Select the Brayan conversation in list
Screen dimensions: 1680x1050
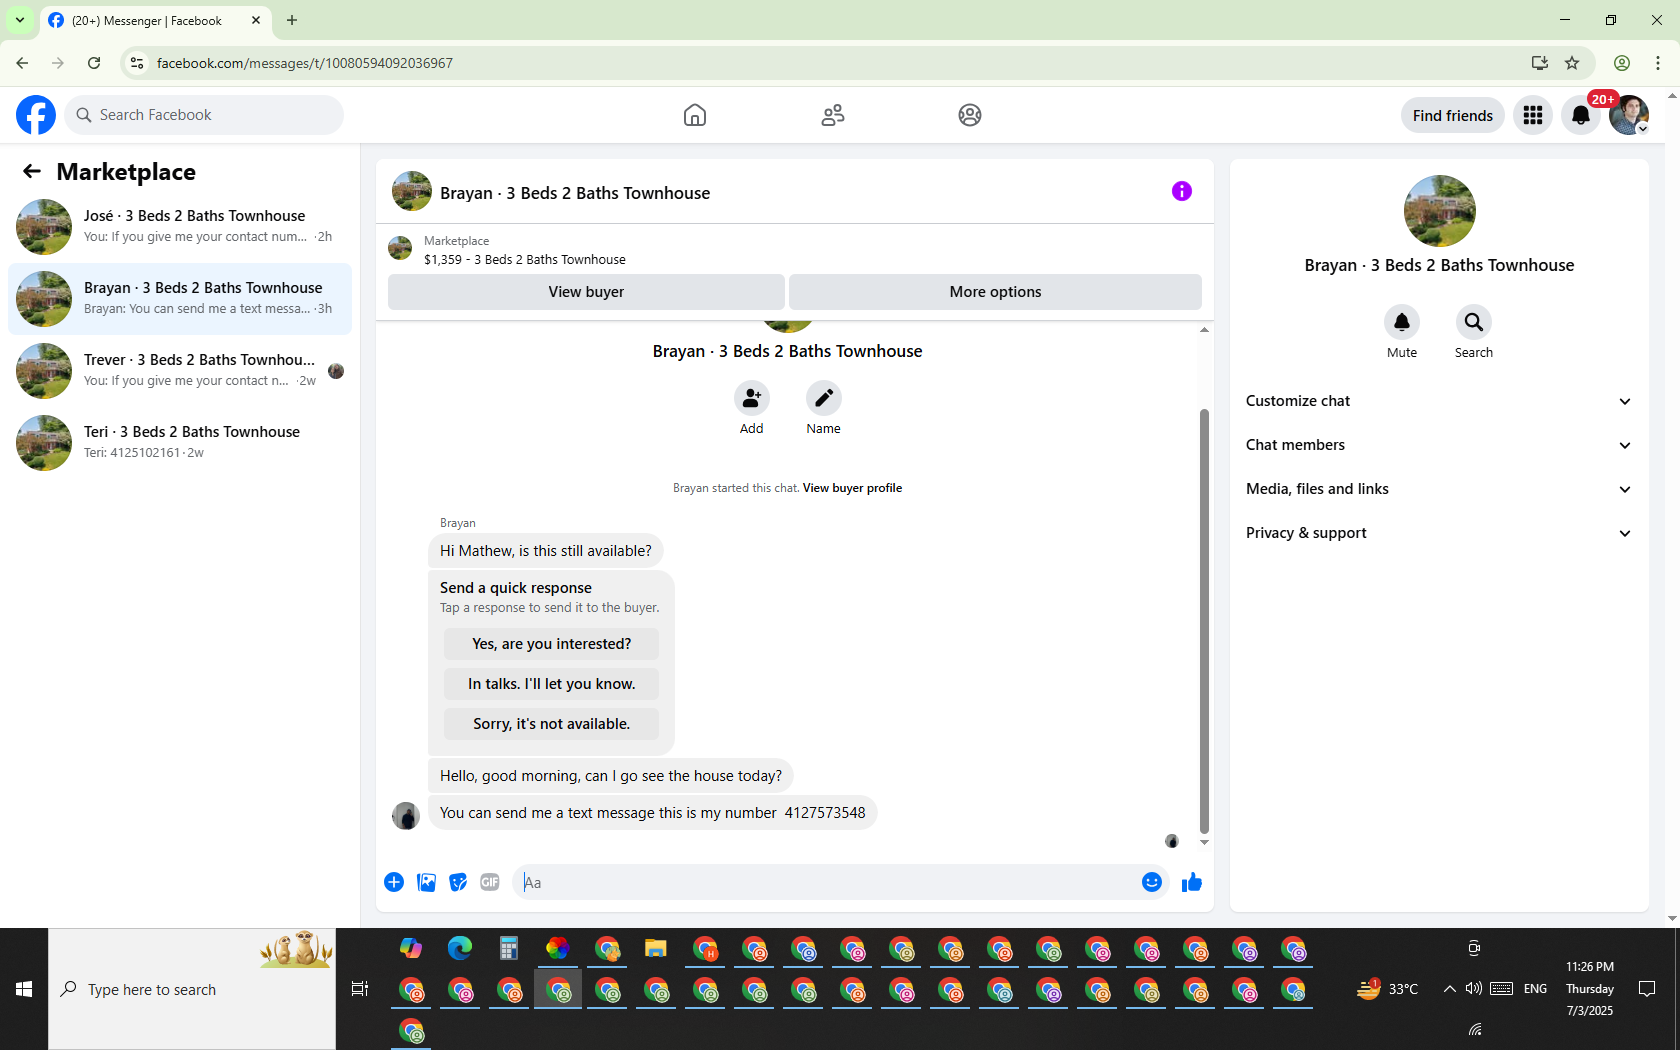tap(180, 299)
